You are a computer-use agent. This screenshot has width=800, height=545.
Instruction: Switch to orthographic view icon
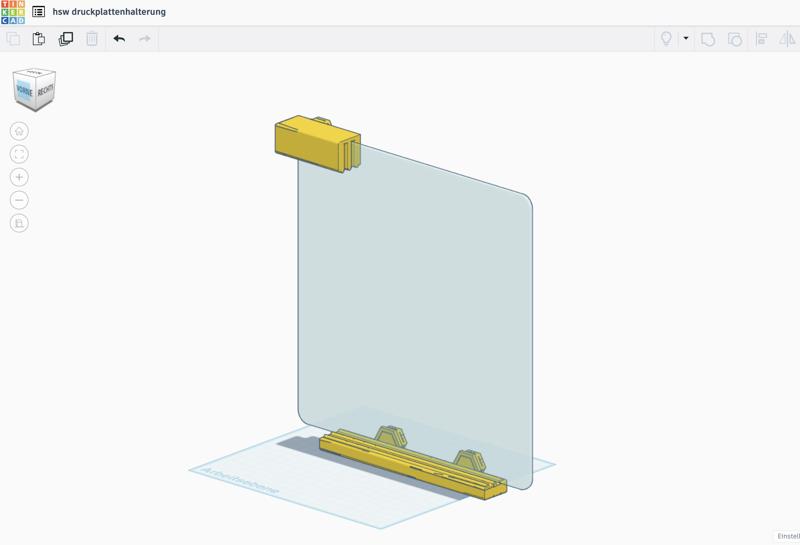tap(19, 223)
